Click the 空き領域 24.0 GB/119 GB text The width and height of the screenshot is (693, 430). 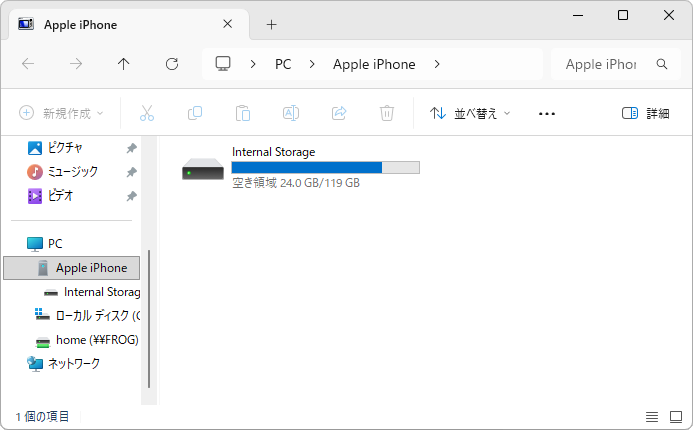coord(296,183)
